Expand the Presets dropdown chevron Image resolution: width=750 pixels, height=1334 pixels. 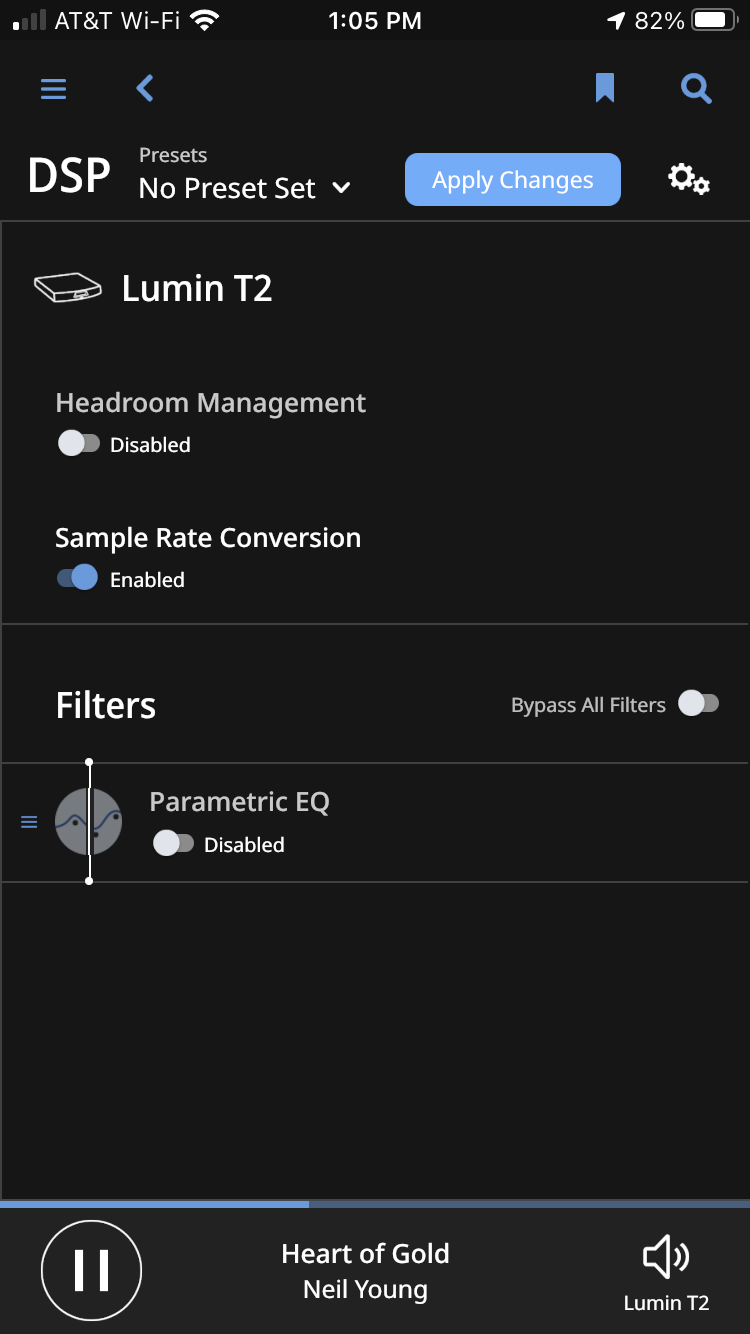[x=341, y=188]
